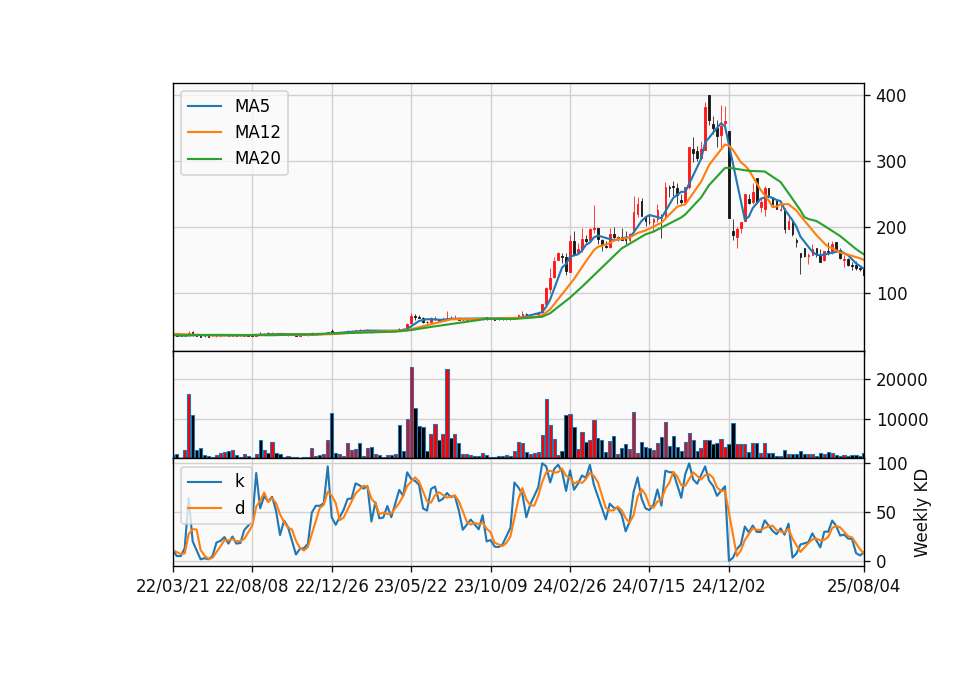Click the green MA20 legend line sample

tap(204, 158)
